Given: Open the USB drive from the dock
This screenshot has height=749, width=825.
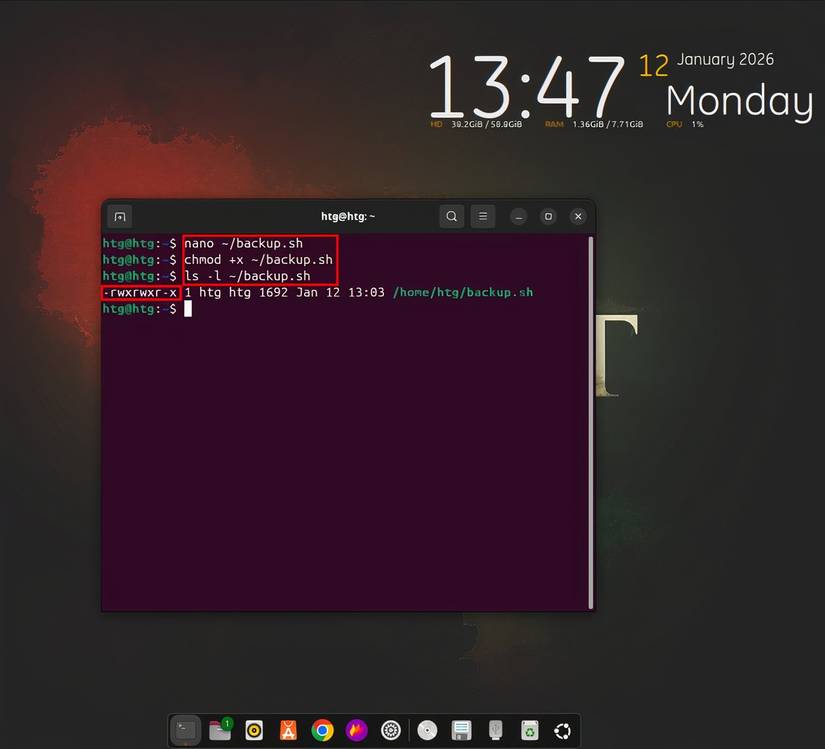Looking at the screenshot, I should click(x=494, y=730).
